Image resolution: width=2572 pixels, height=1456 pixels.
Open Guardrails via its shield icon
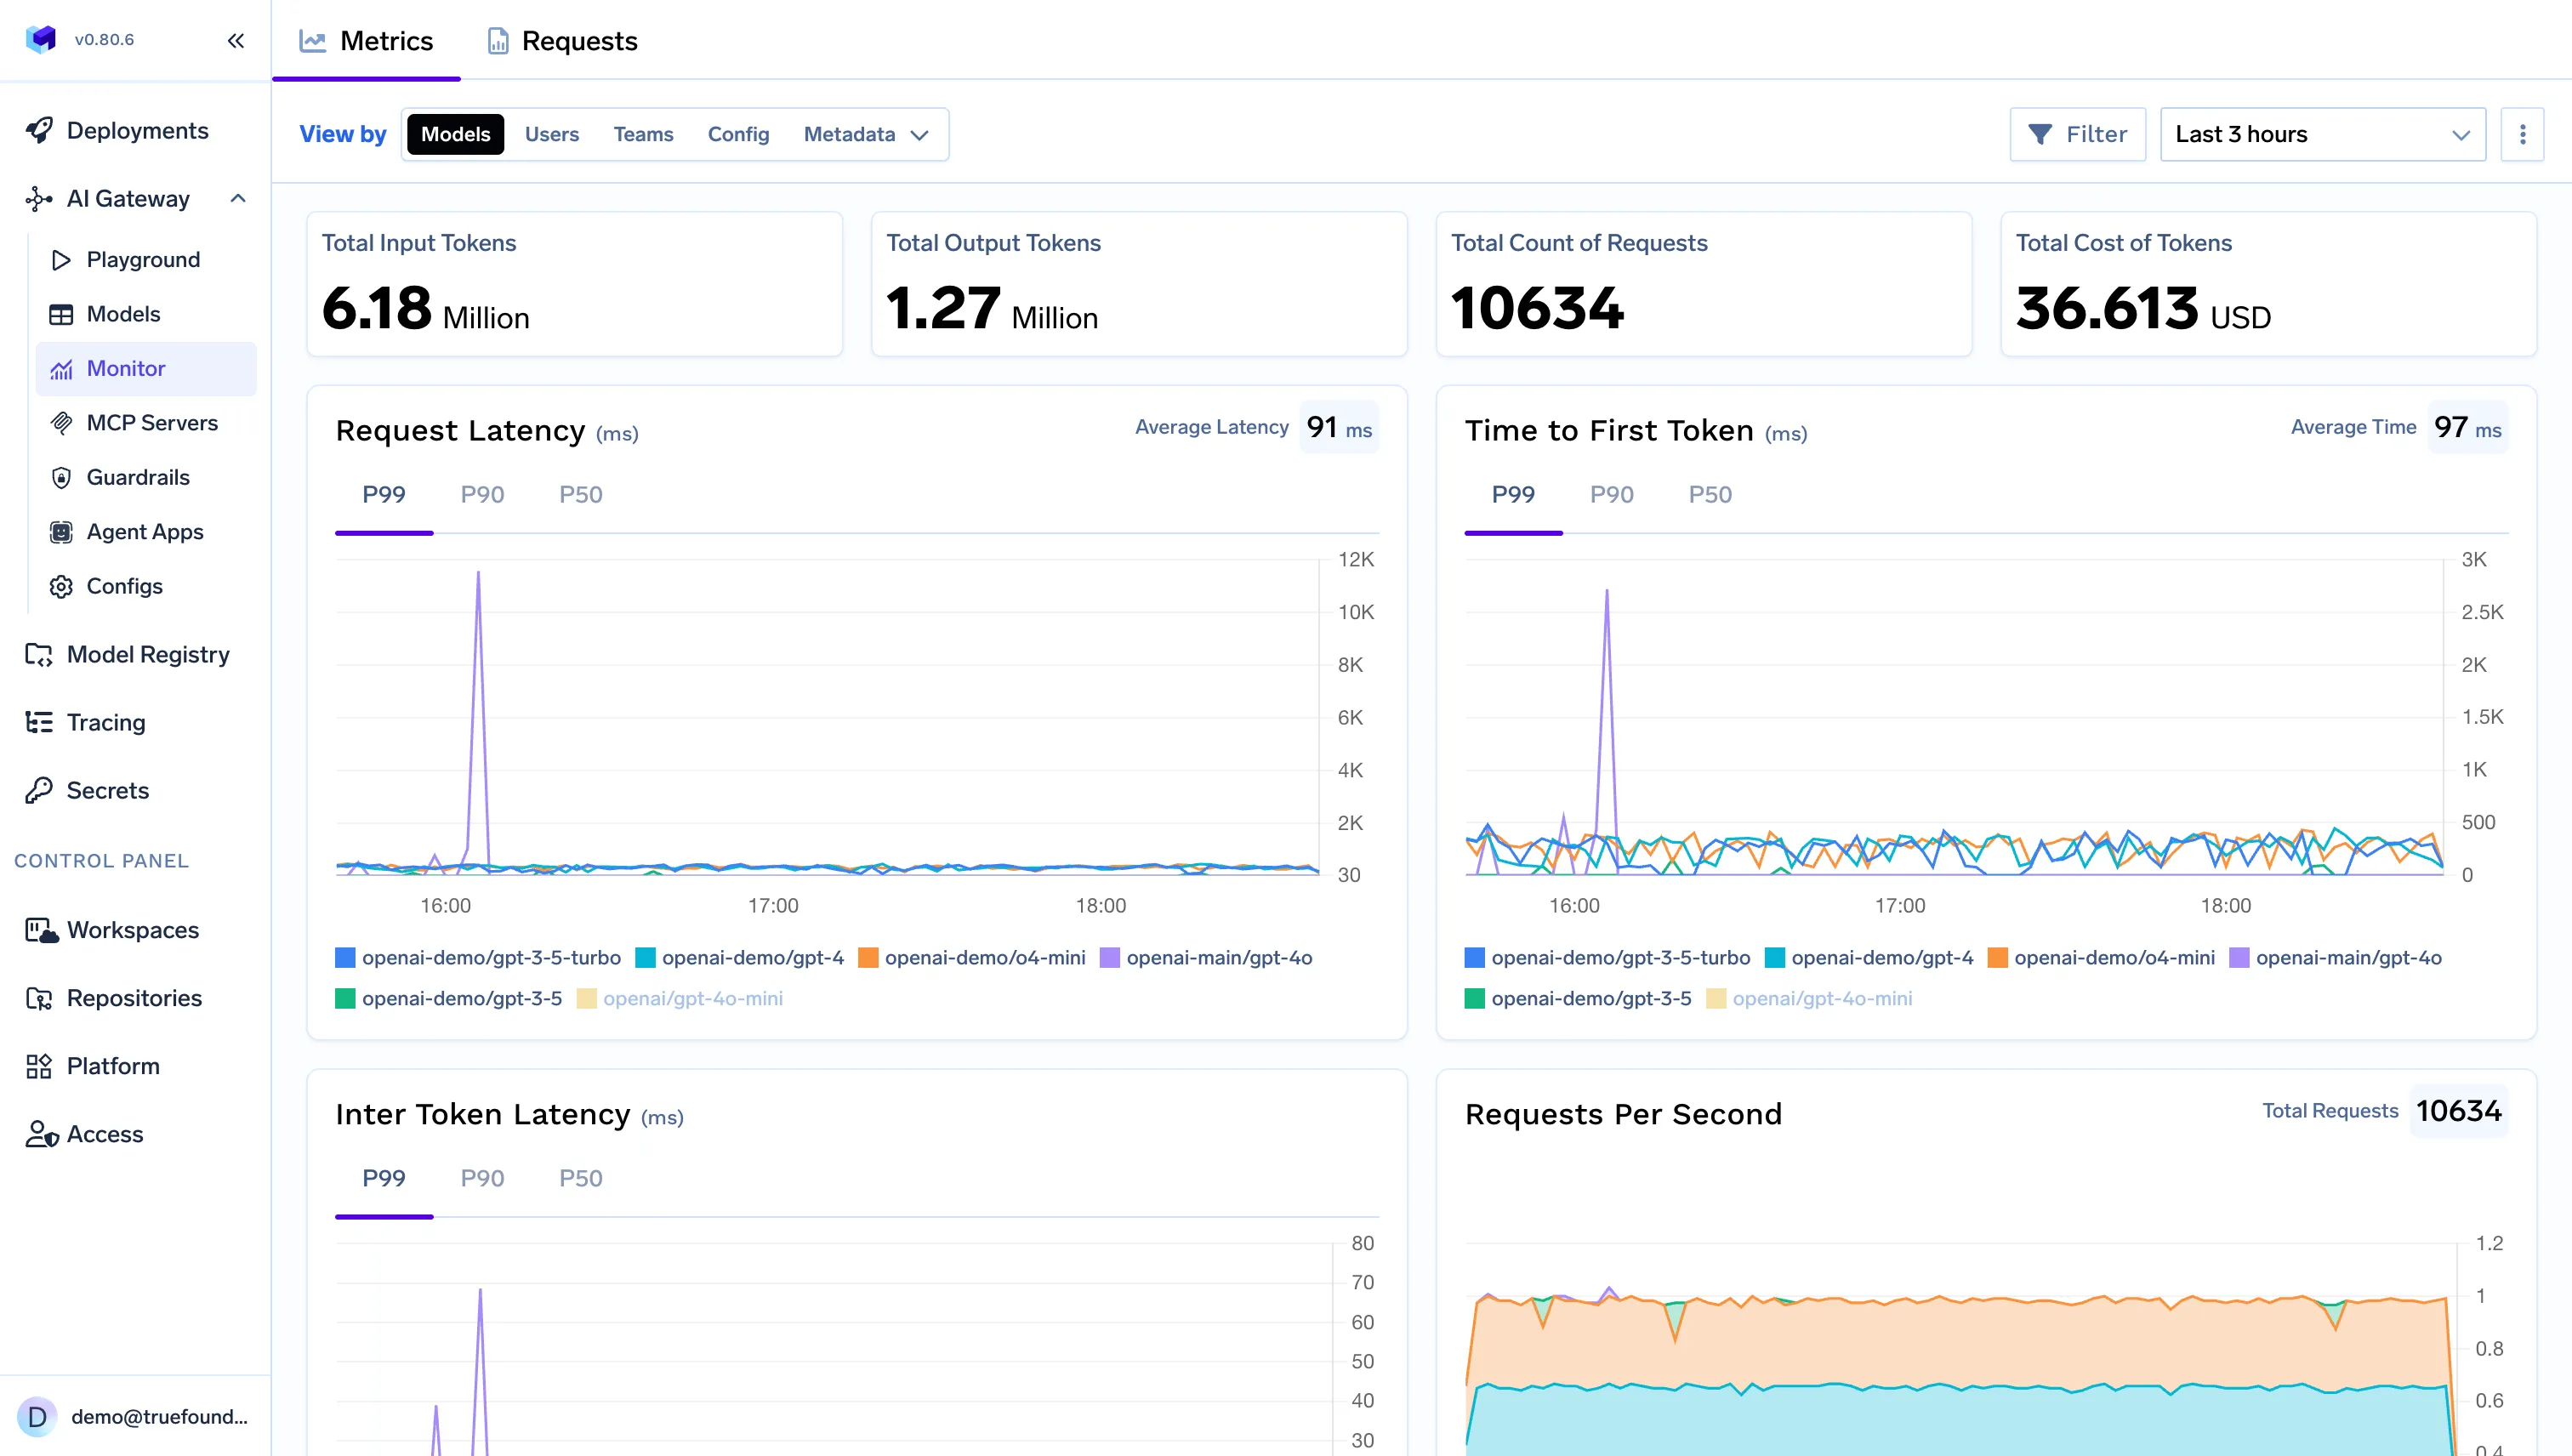61,477
